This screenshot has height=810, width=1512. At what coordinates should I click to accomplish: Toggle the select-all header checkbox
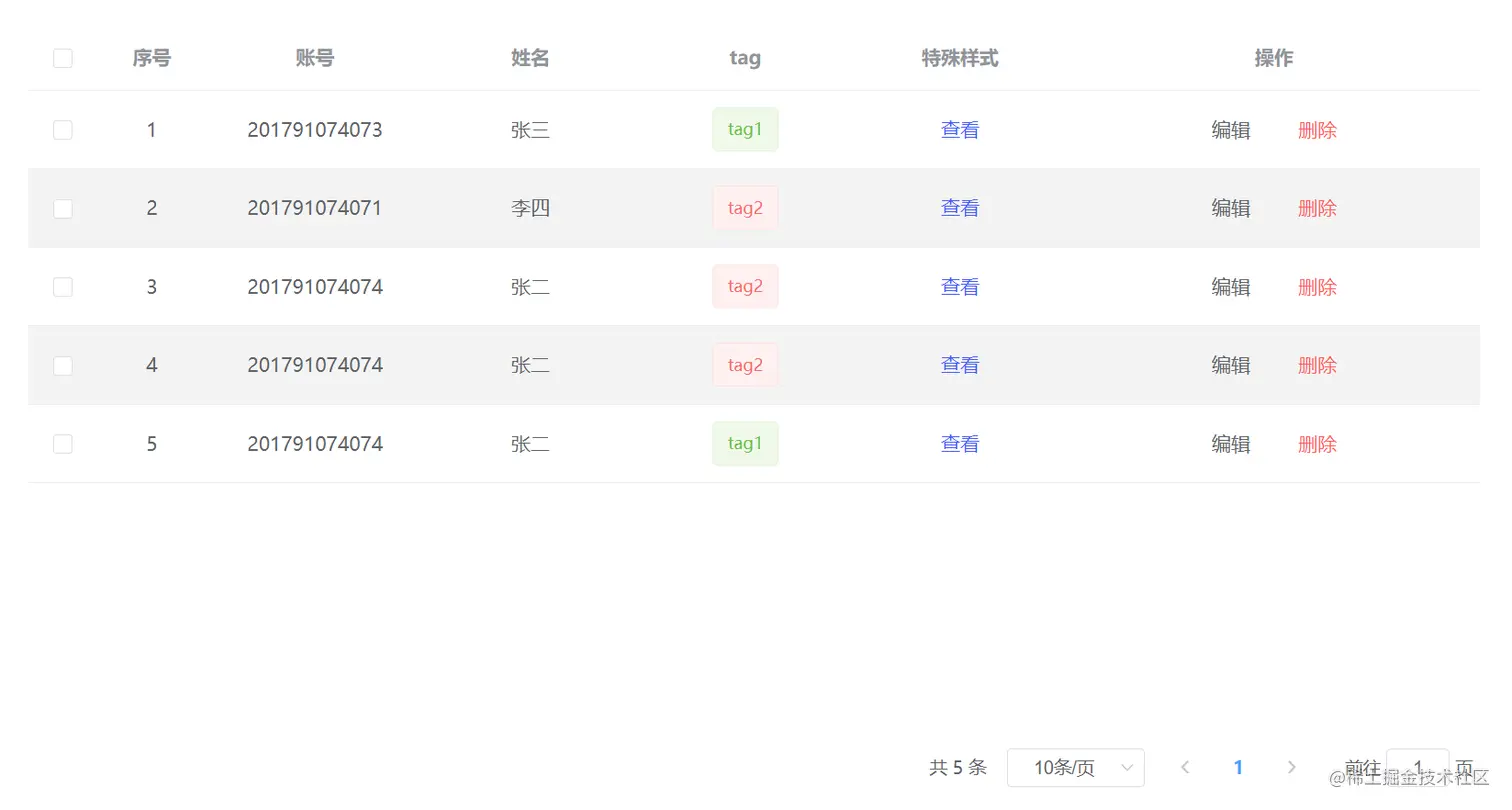point(63,58)
